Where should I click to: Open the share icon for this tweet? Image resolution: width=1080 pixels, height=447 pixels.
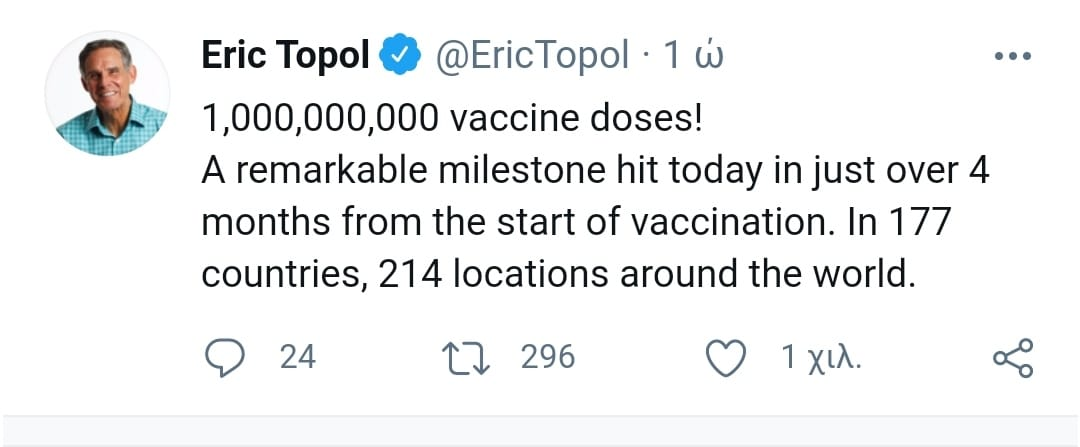pyautogui.click(x=1011, y=359)
